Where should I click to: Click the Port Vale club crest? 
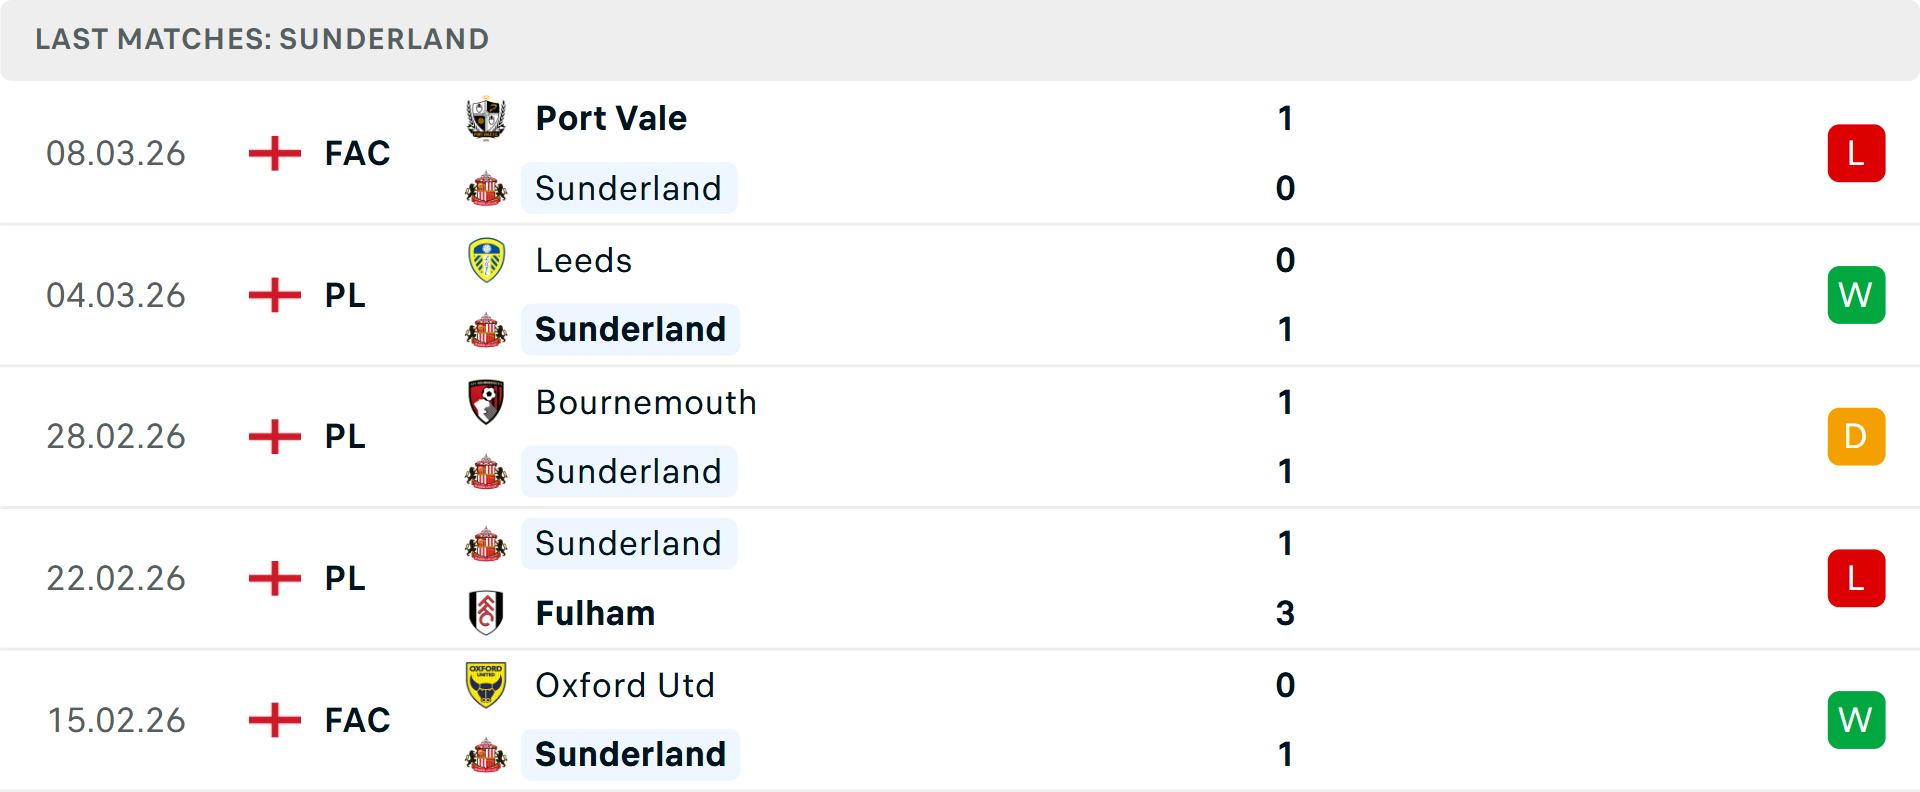(x=487, y=117)
